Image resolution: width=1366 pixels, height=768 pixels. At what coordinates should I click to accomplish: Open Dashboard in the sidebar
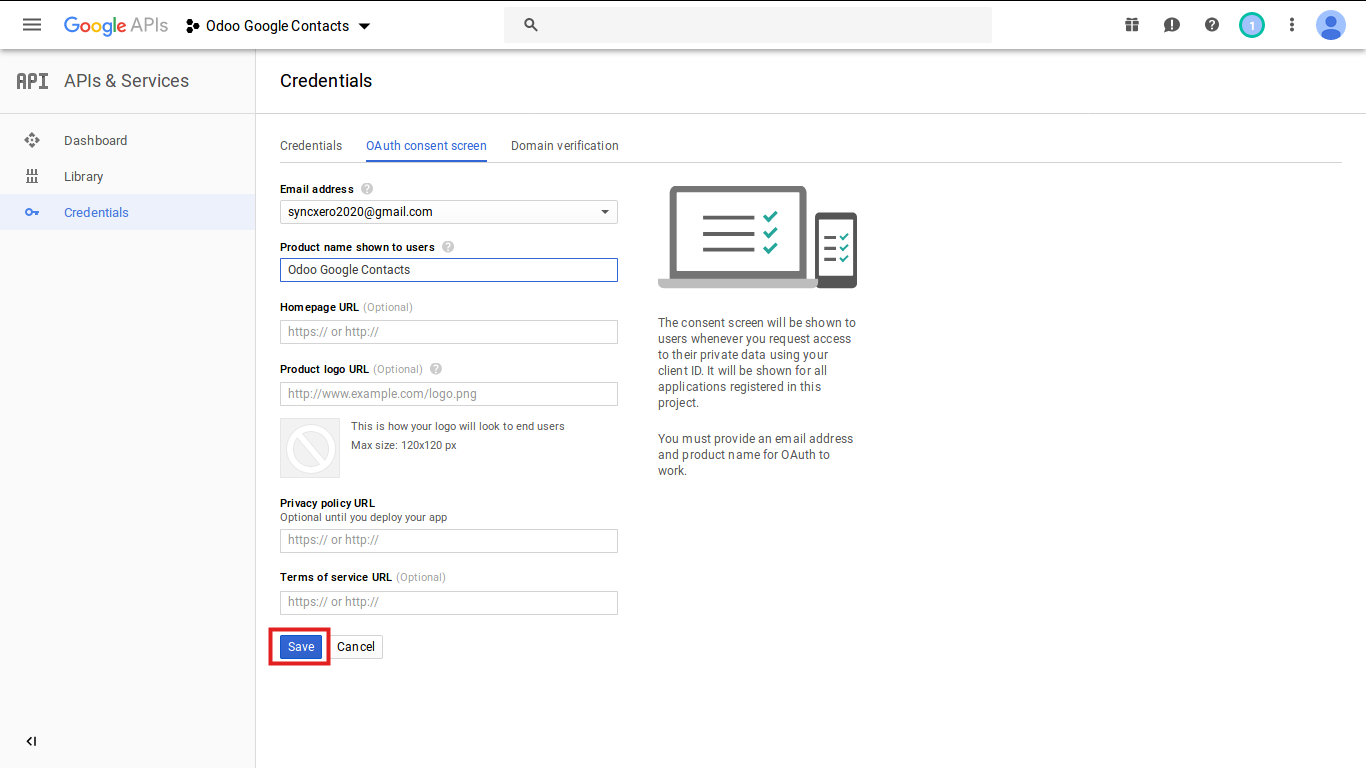(x=95, y=141)
